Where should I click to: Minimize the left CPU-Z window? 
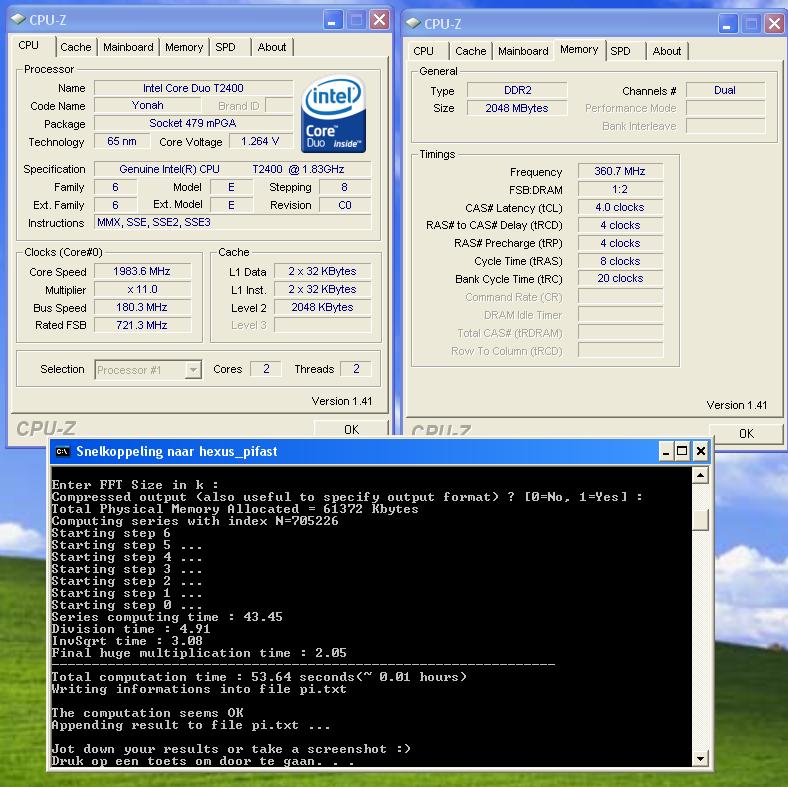tap(332, 20)
